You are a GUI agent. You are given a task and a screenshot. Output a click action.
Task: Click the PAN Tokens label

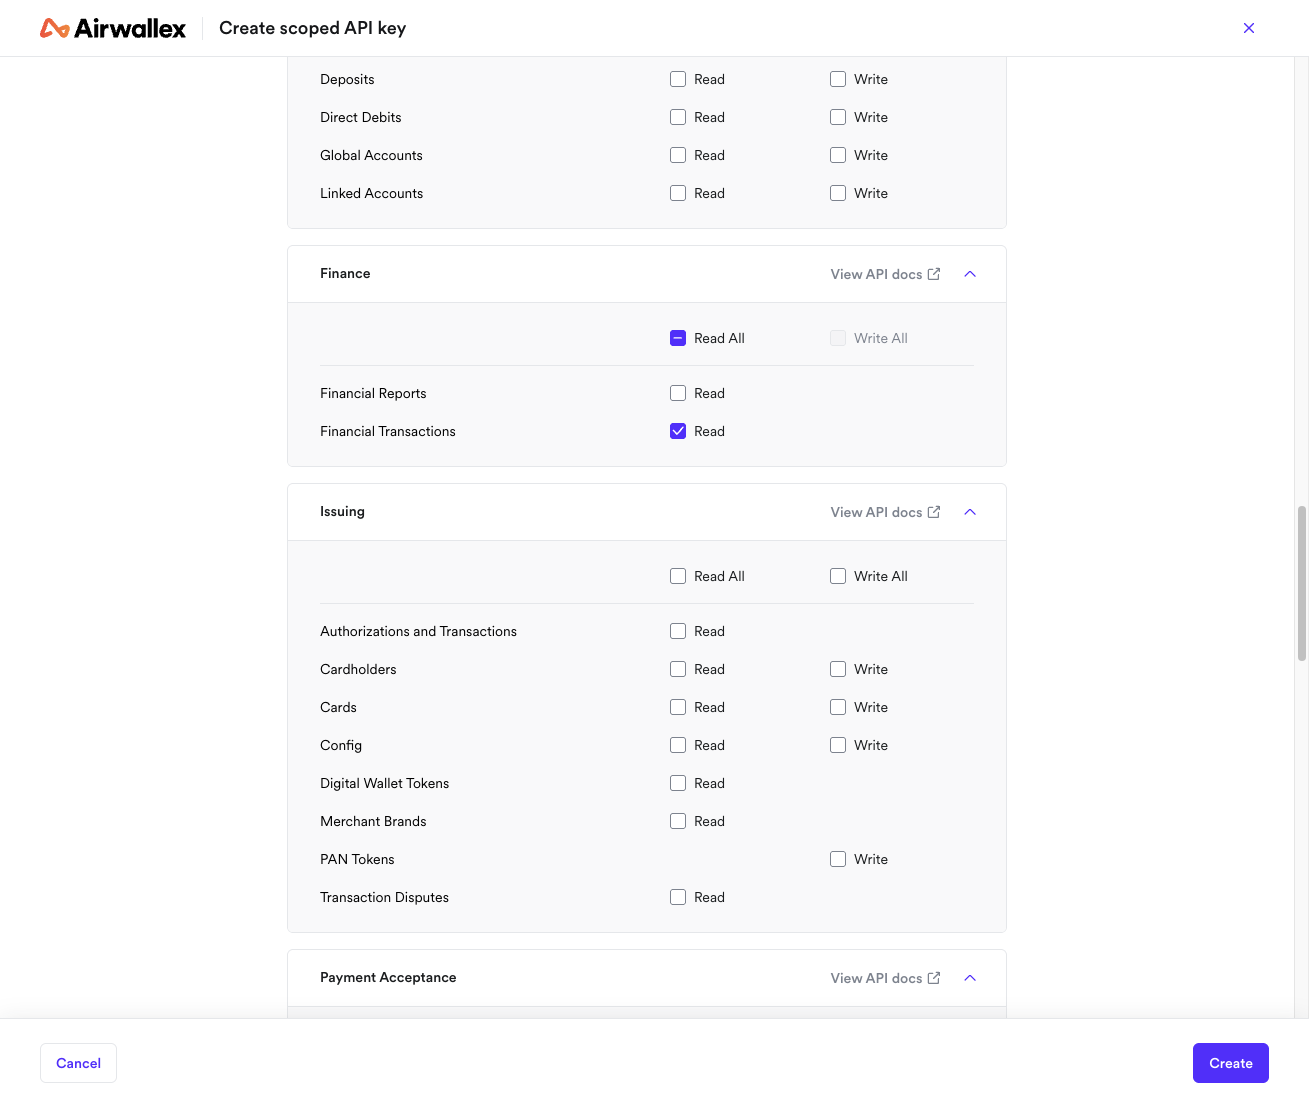coord(357,859)
